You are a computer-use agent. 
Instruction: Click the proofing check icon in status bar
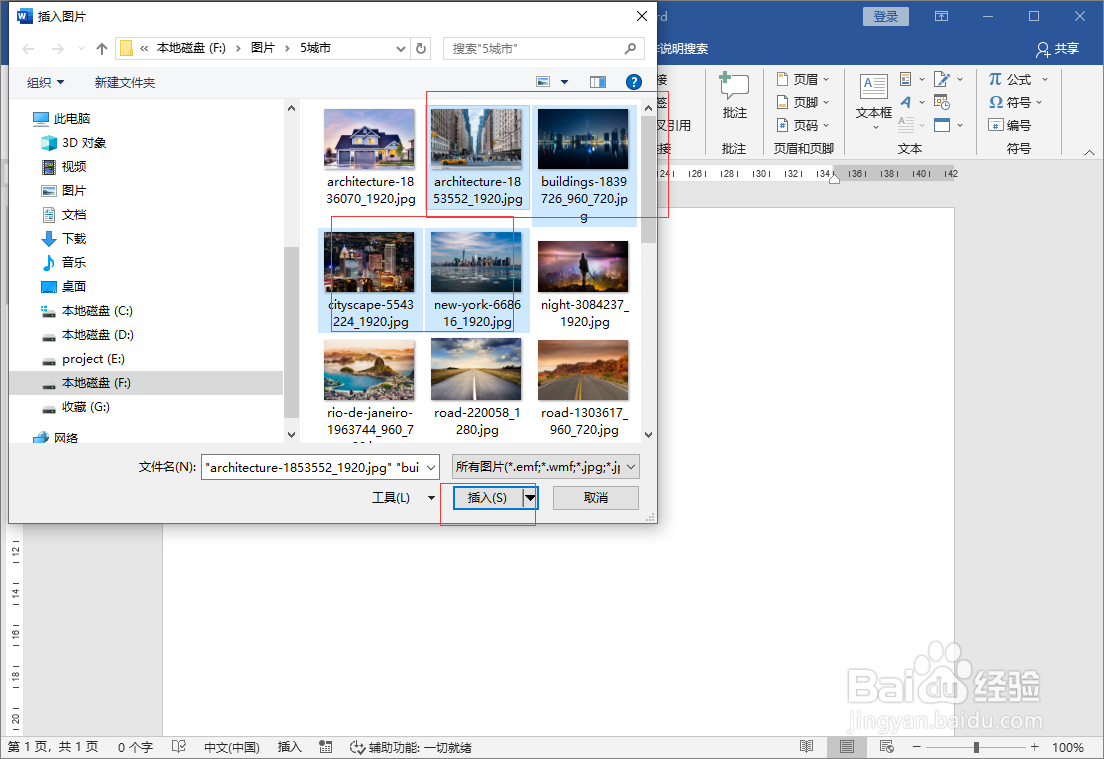(179, 747)
